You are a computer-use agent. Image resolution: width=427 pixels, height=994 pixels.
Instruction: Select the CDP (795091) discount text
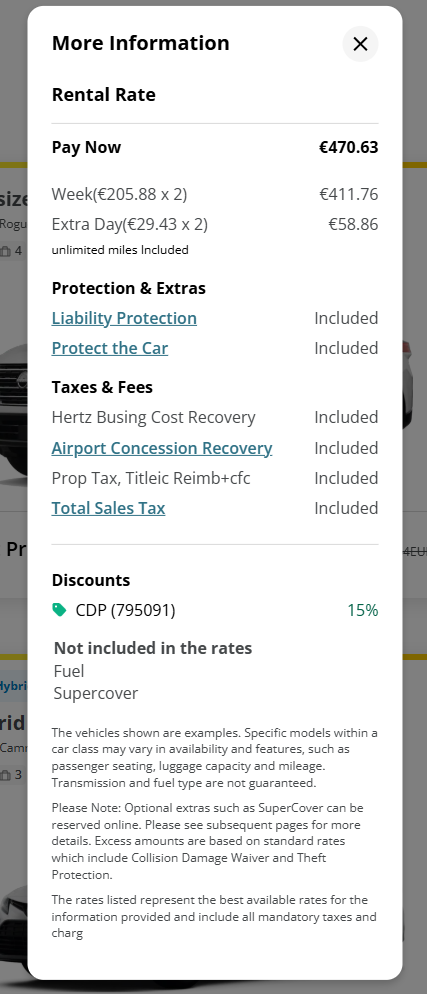125,610
